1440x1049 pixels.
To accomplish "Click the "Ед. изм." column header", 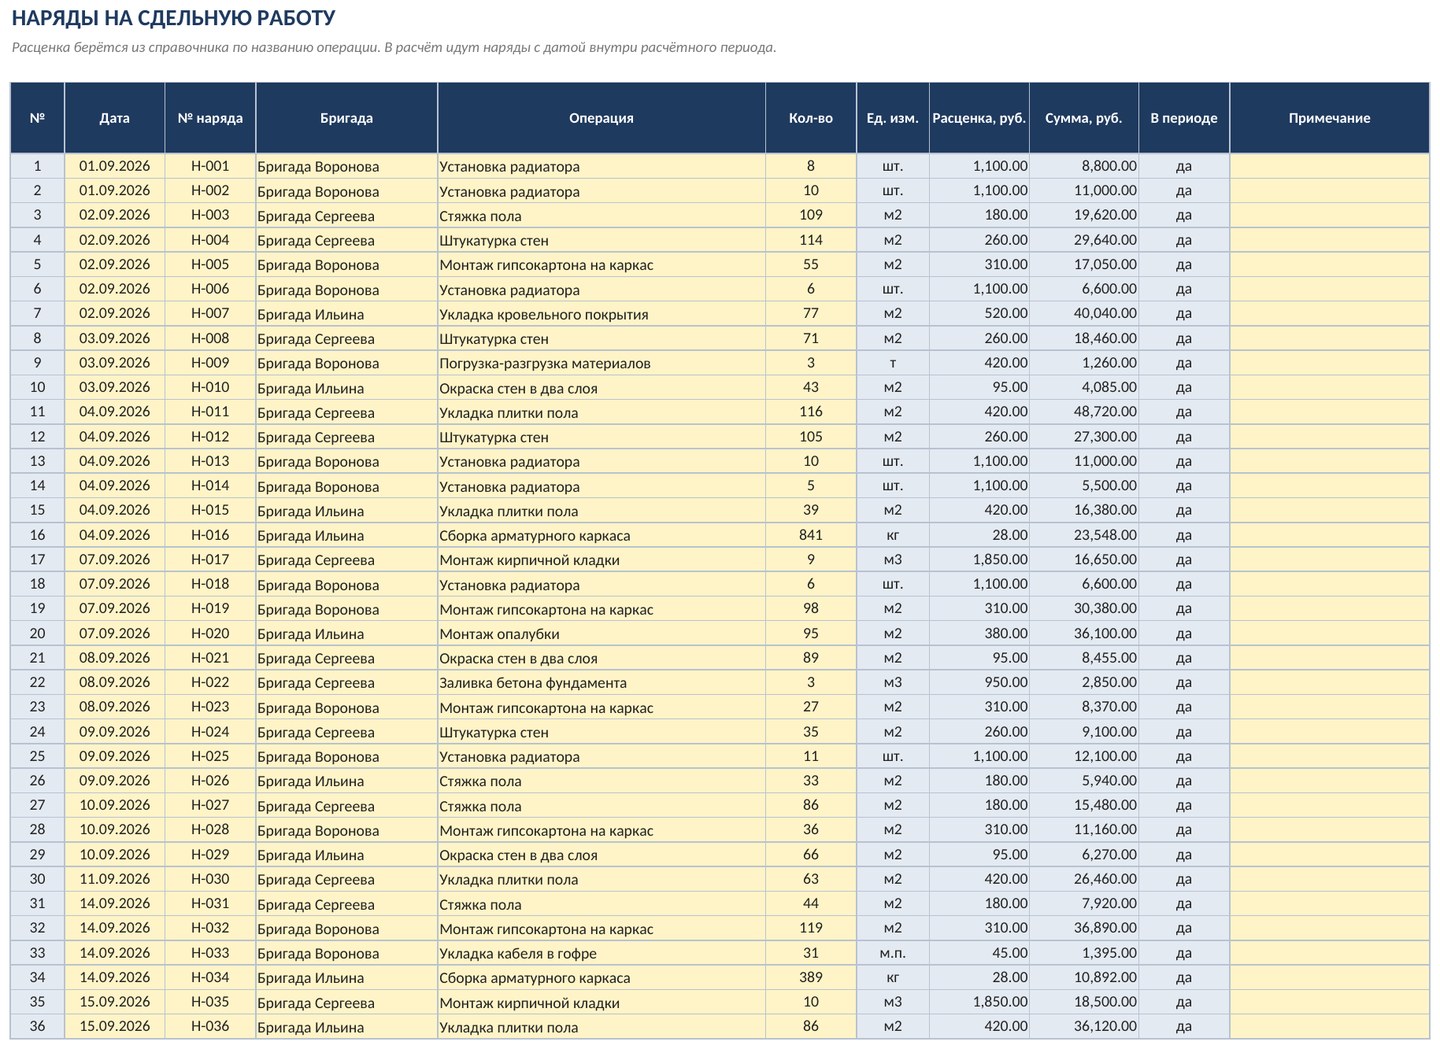I will (892, 118).
